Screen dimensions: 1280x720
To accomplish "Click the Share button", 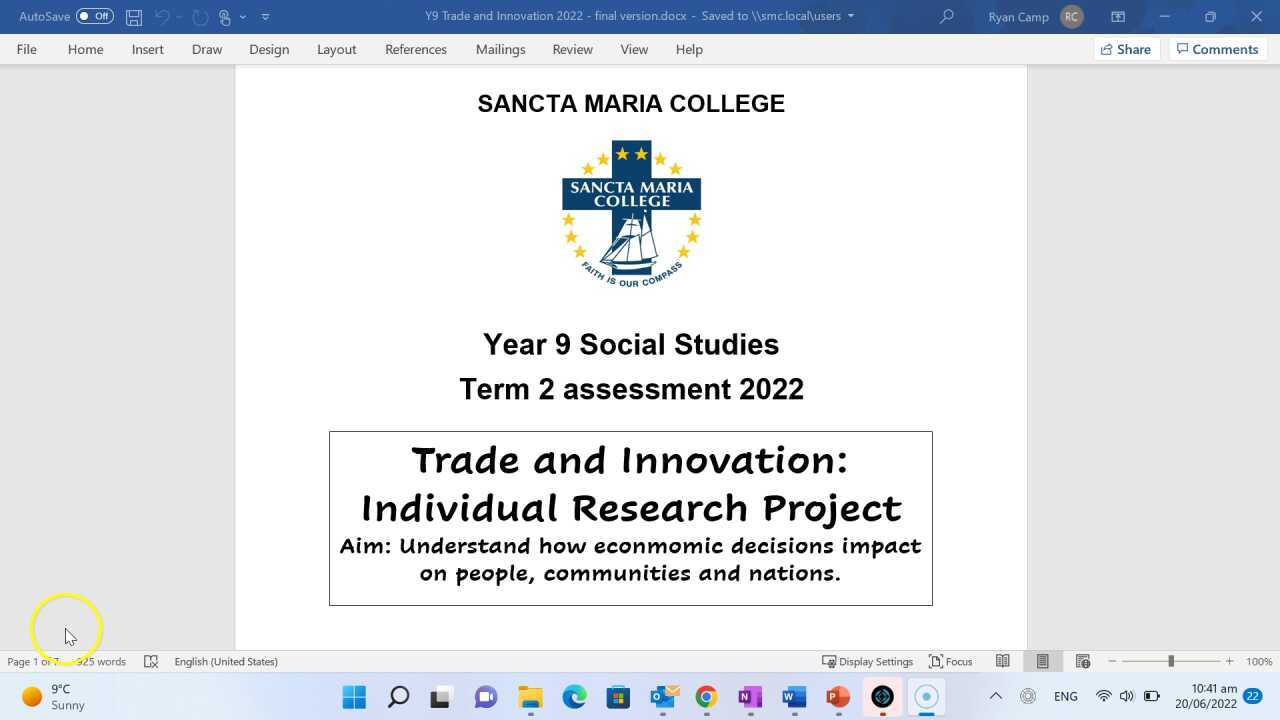I will (x=1126, y=49).
